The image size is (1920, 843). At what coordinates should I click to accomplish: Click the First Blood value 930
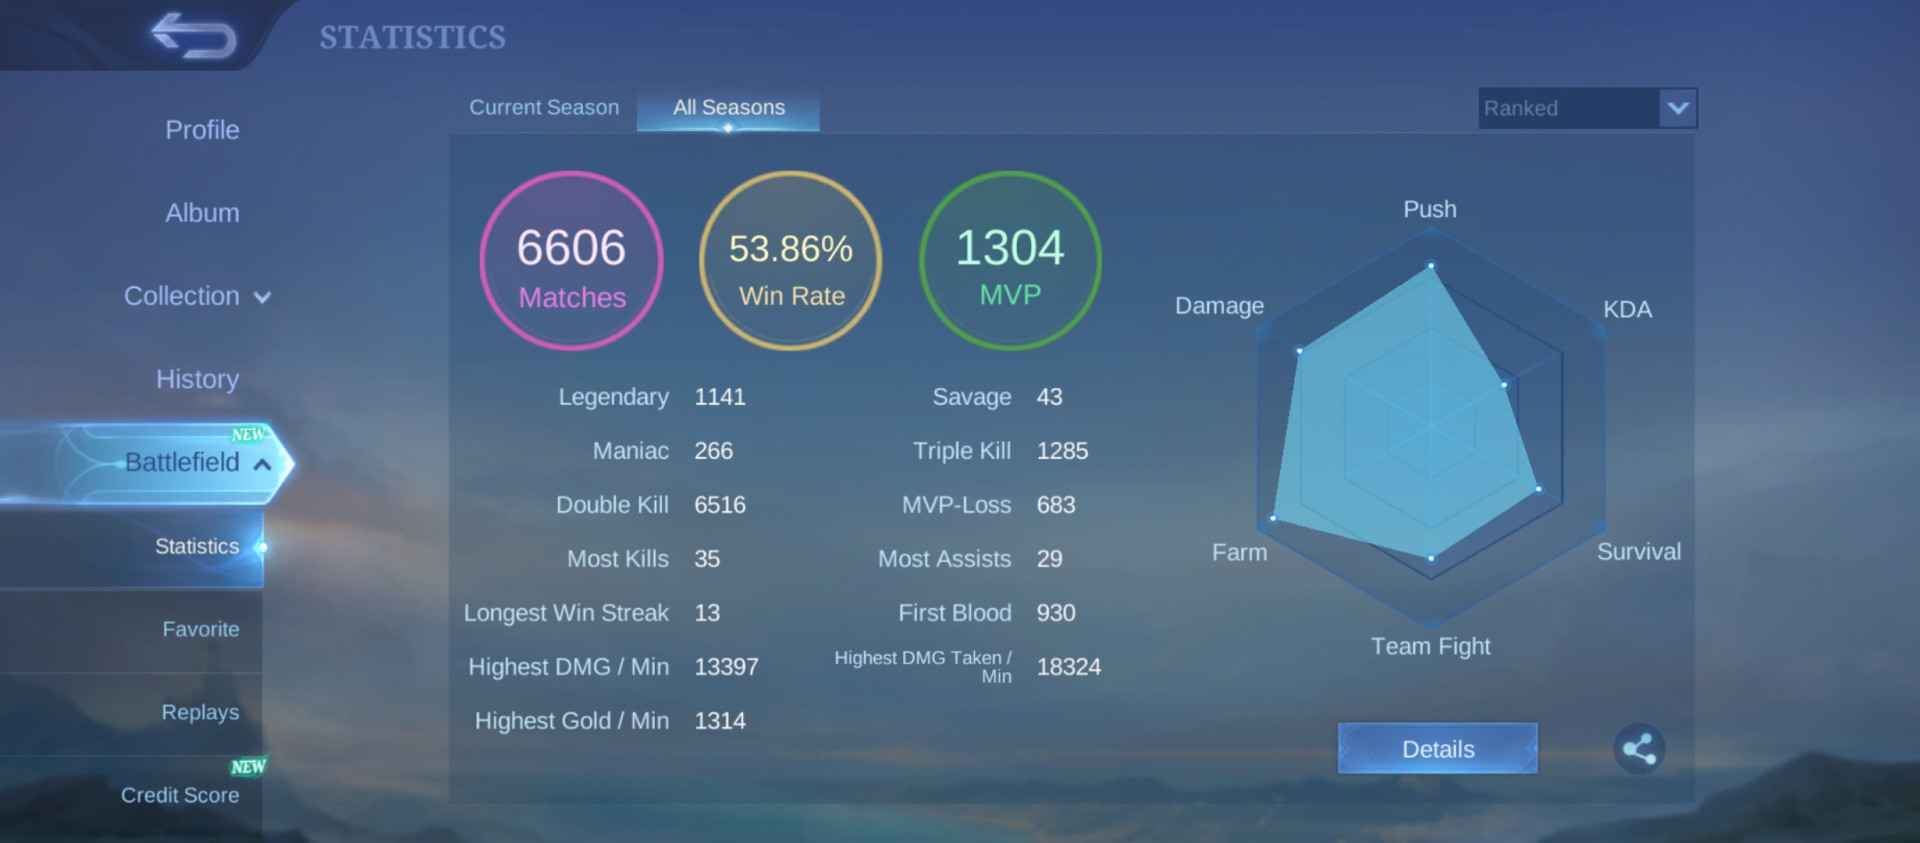(x=1056, y=613)
